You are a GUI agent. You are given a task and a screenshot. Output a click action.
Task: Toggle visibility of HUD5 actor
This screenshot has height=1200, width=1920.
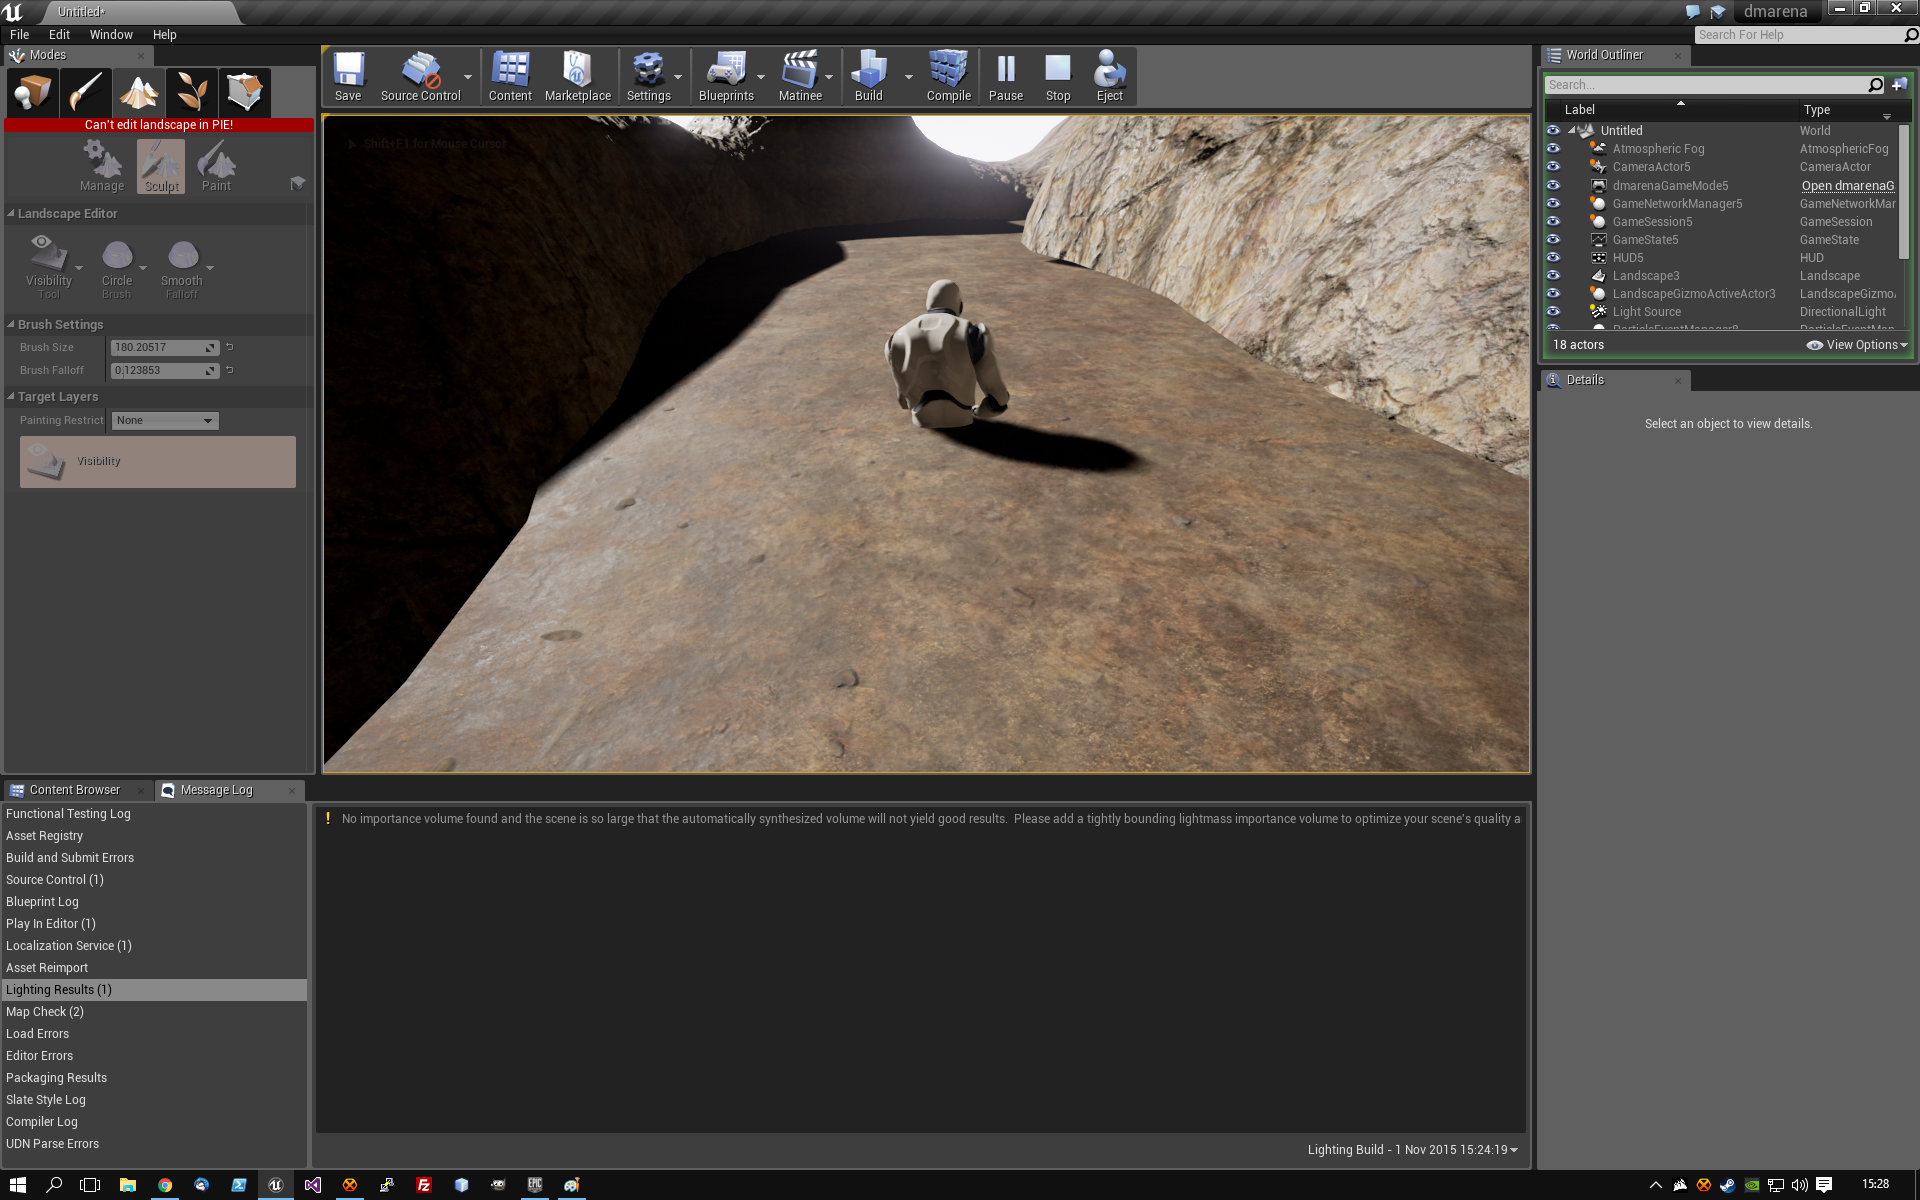1553,258
